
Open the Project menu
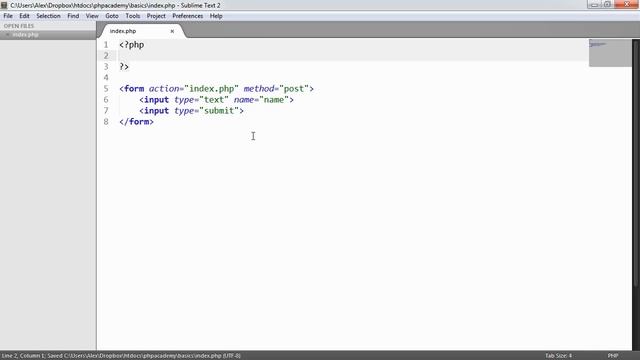pyautogui.click(x=156, y=16)
